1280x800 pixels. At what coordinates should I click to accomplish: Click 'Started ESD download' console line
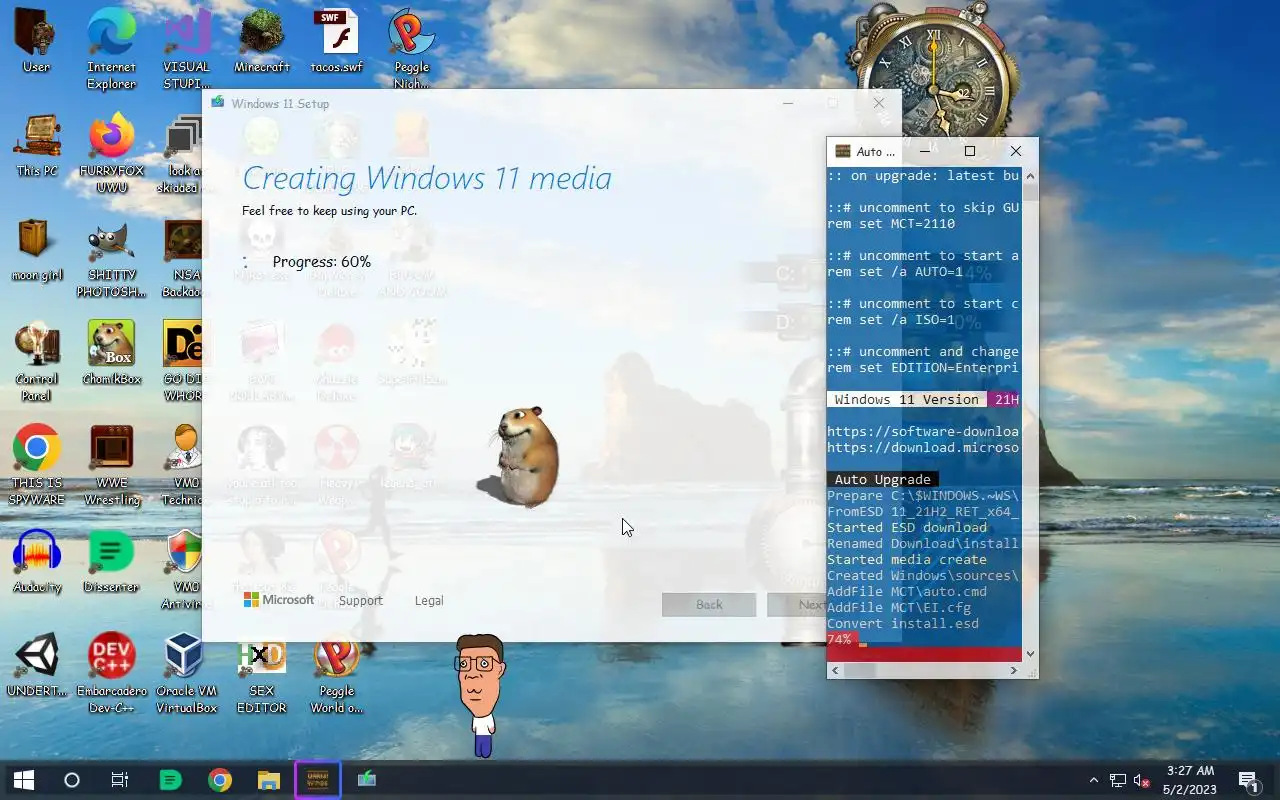[x=907, y=527]
